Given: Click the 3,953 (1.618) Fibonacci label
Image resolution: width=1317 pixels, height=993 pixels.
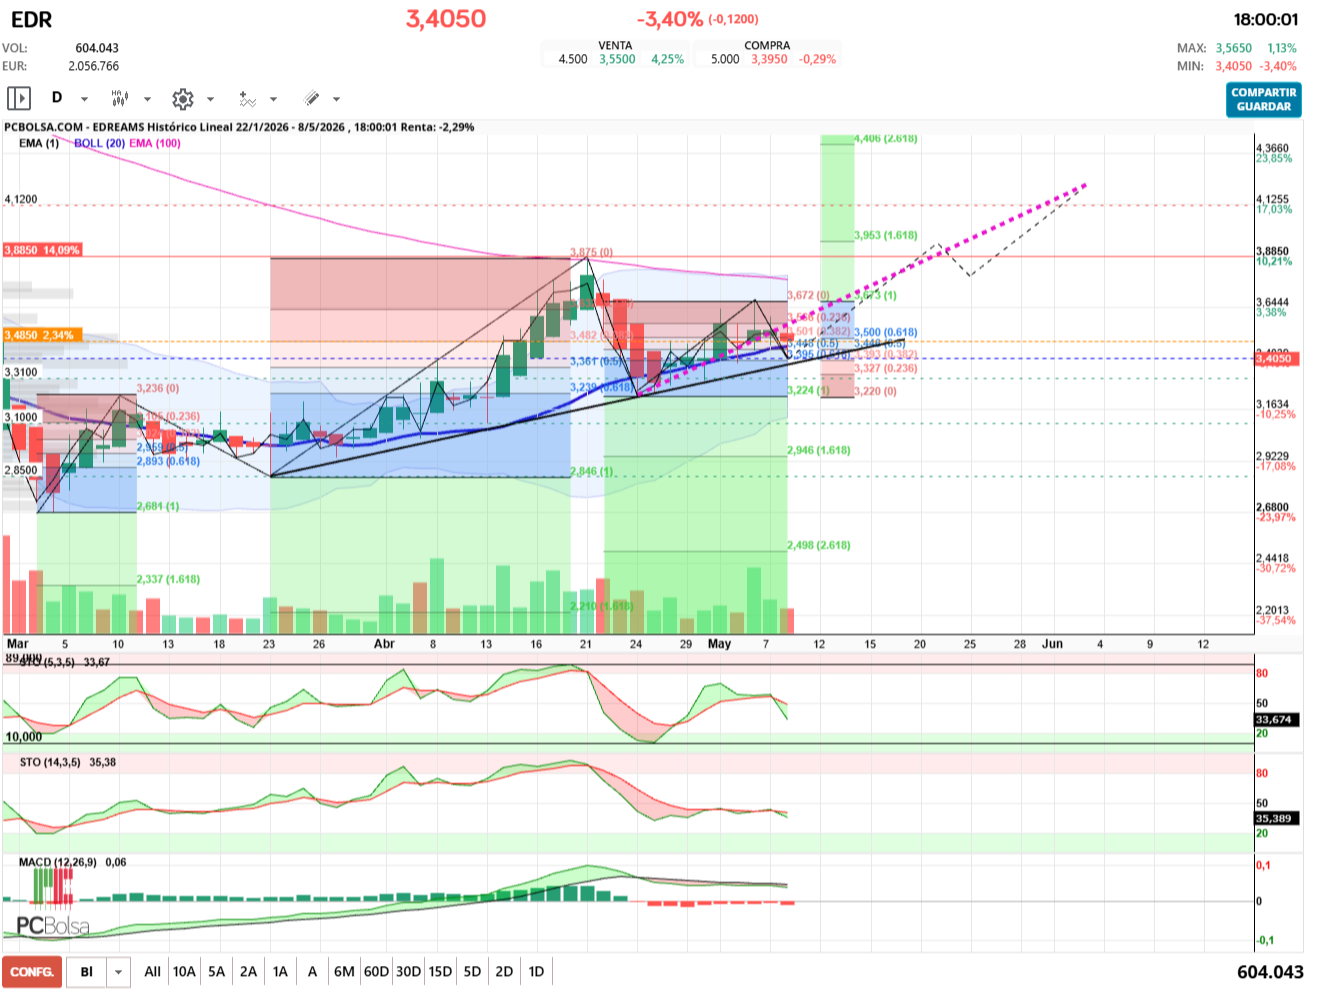Looking at the screenshot, I should pos(885,235).
